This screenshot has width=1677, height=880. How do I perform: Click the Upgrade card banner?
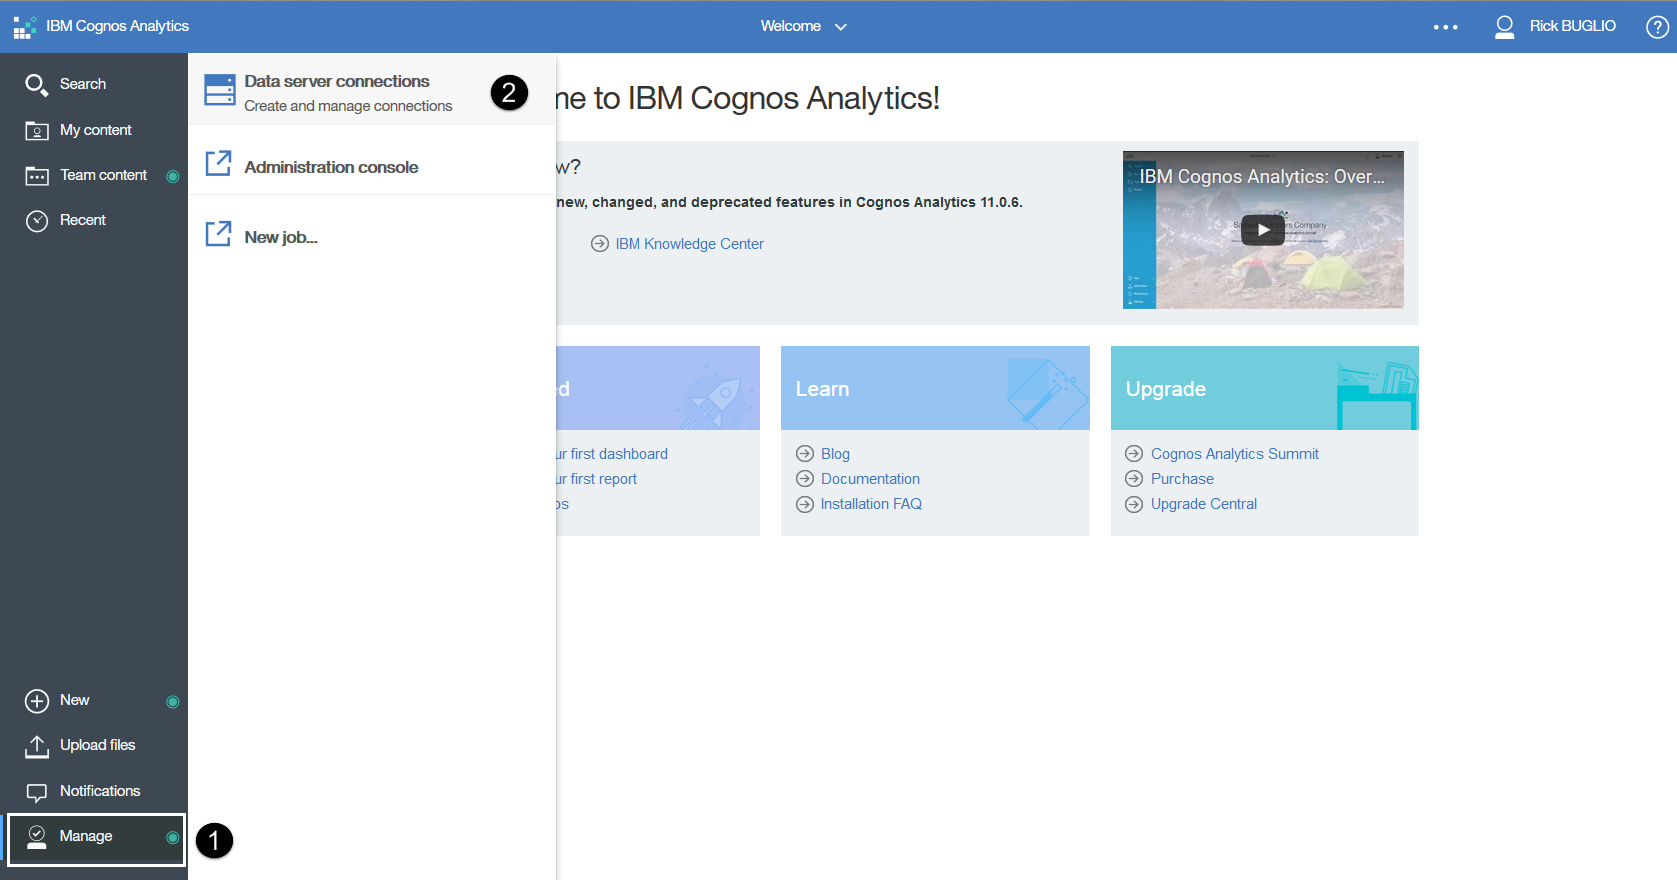tap(1264, 388)
